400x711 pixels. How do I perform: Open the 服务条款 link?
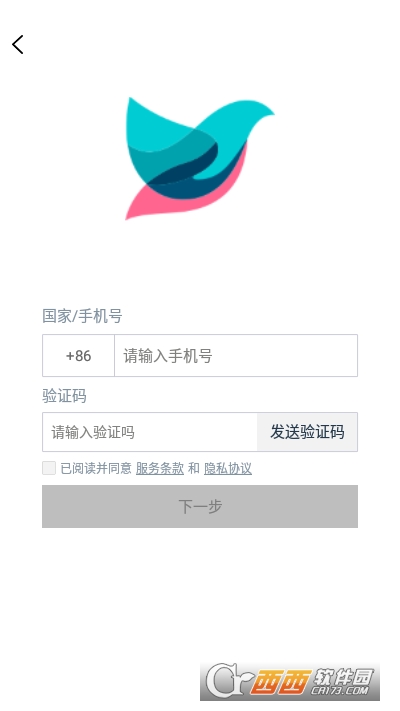[160, 468]
